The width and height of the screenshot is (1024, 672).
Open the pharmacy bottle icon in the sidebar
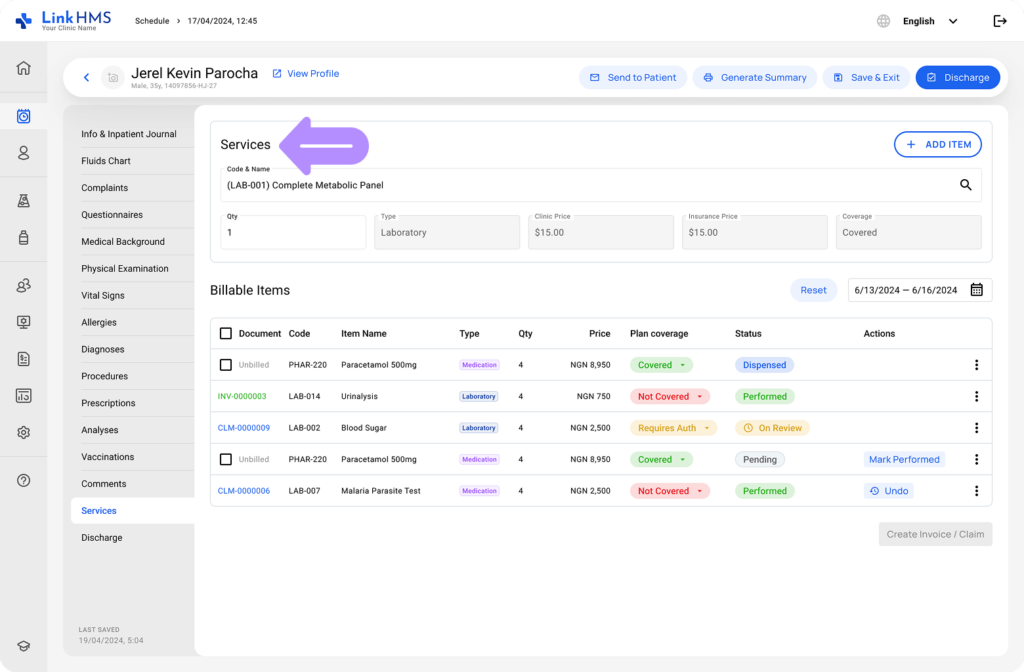click(x=24, y=237)
